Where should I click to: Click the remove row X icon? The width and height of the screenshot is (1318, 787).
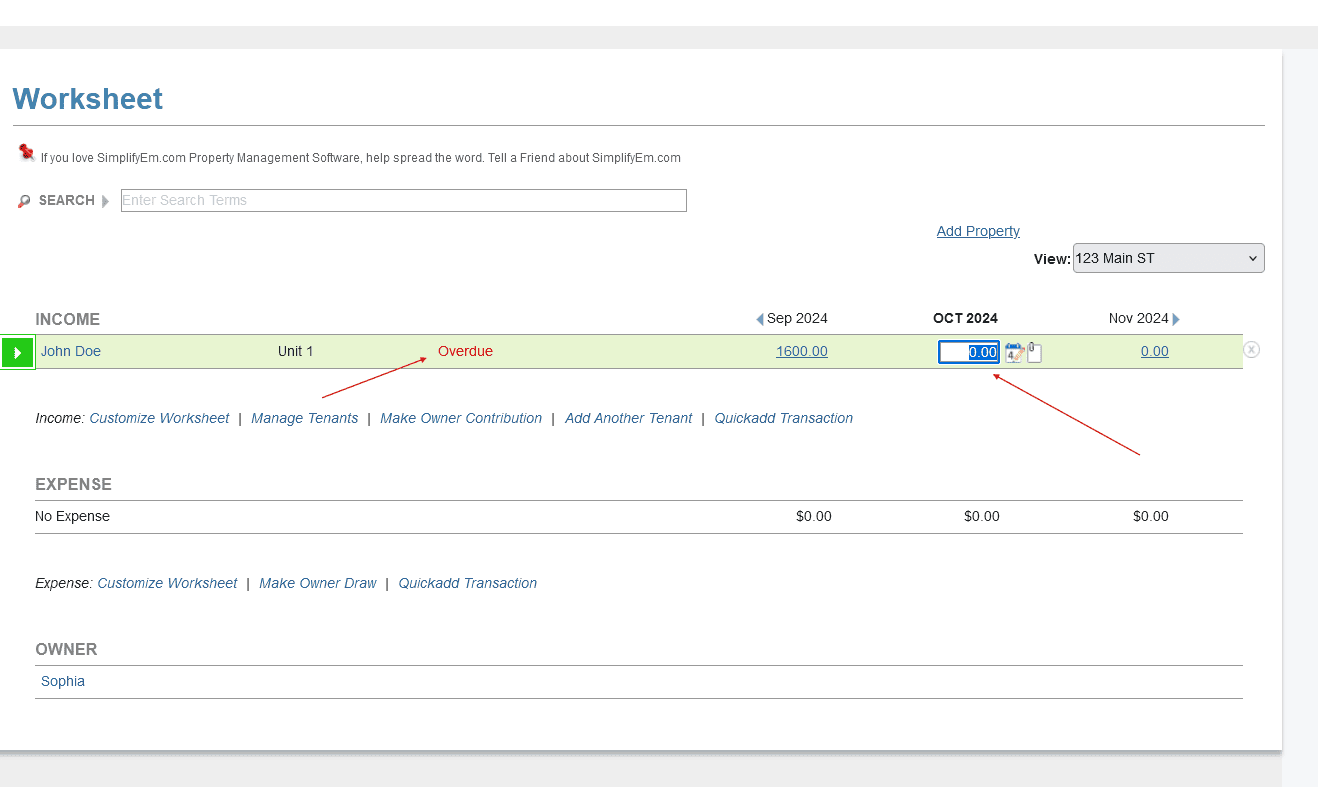(x=1251, y=350)
